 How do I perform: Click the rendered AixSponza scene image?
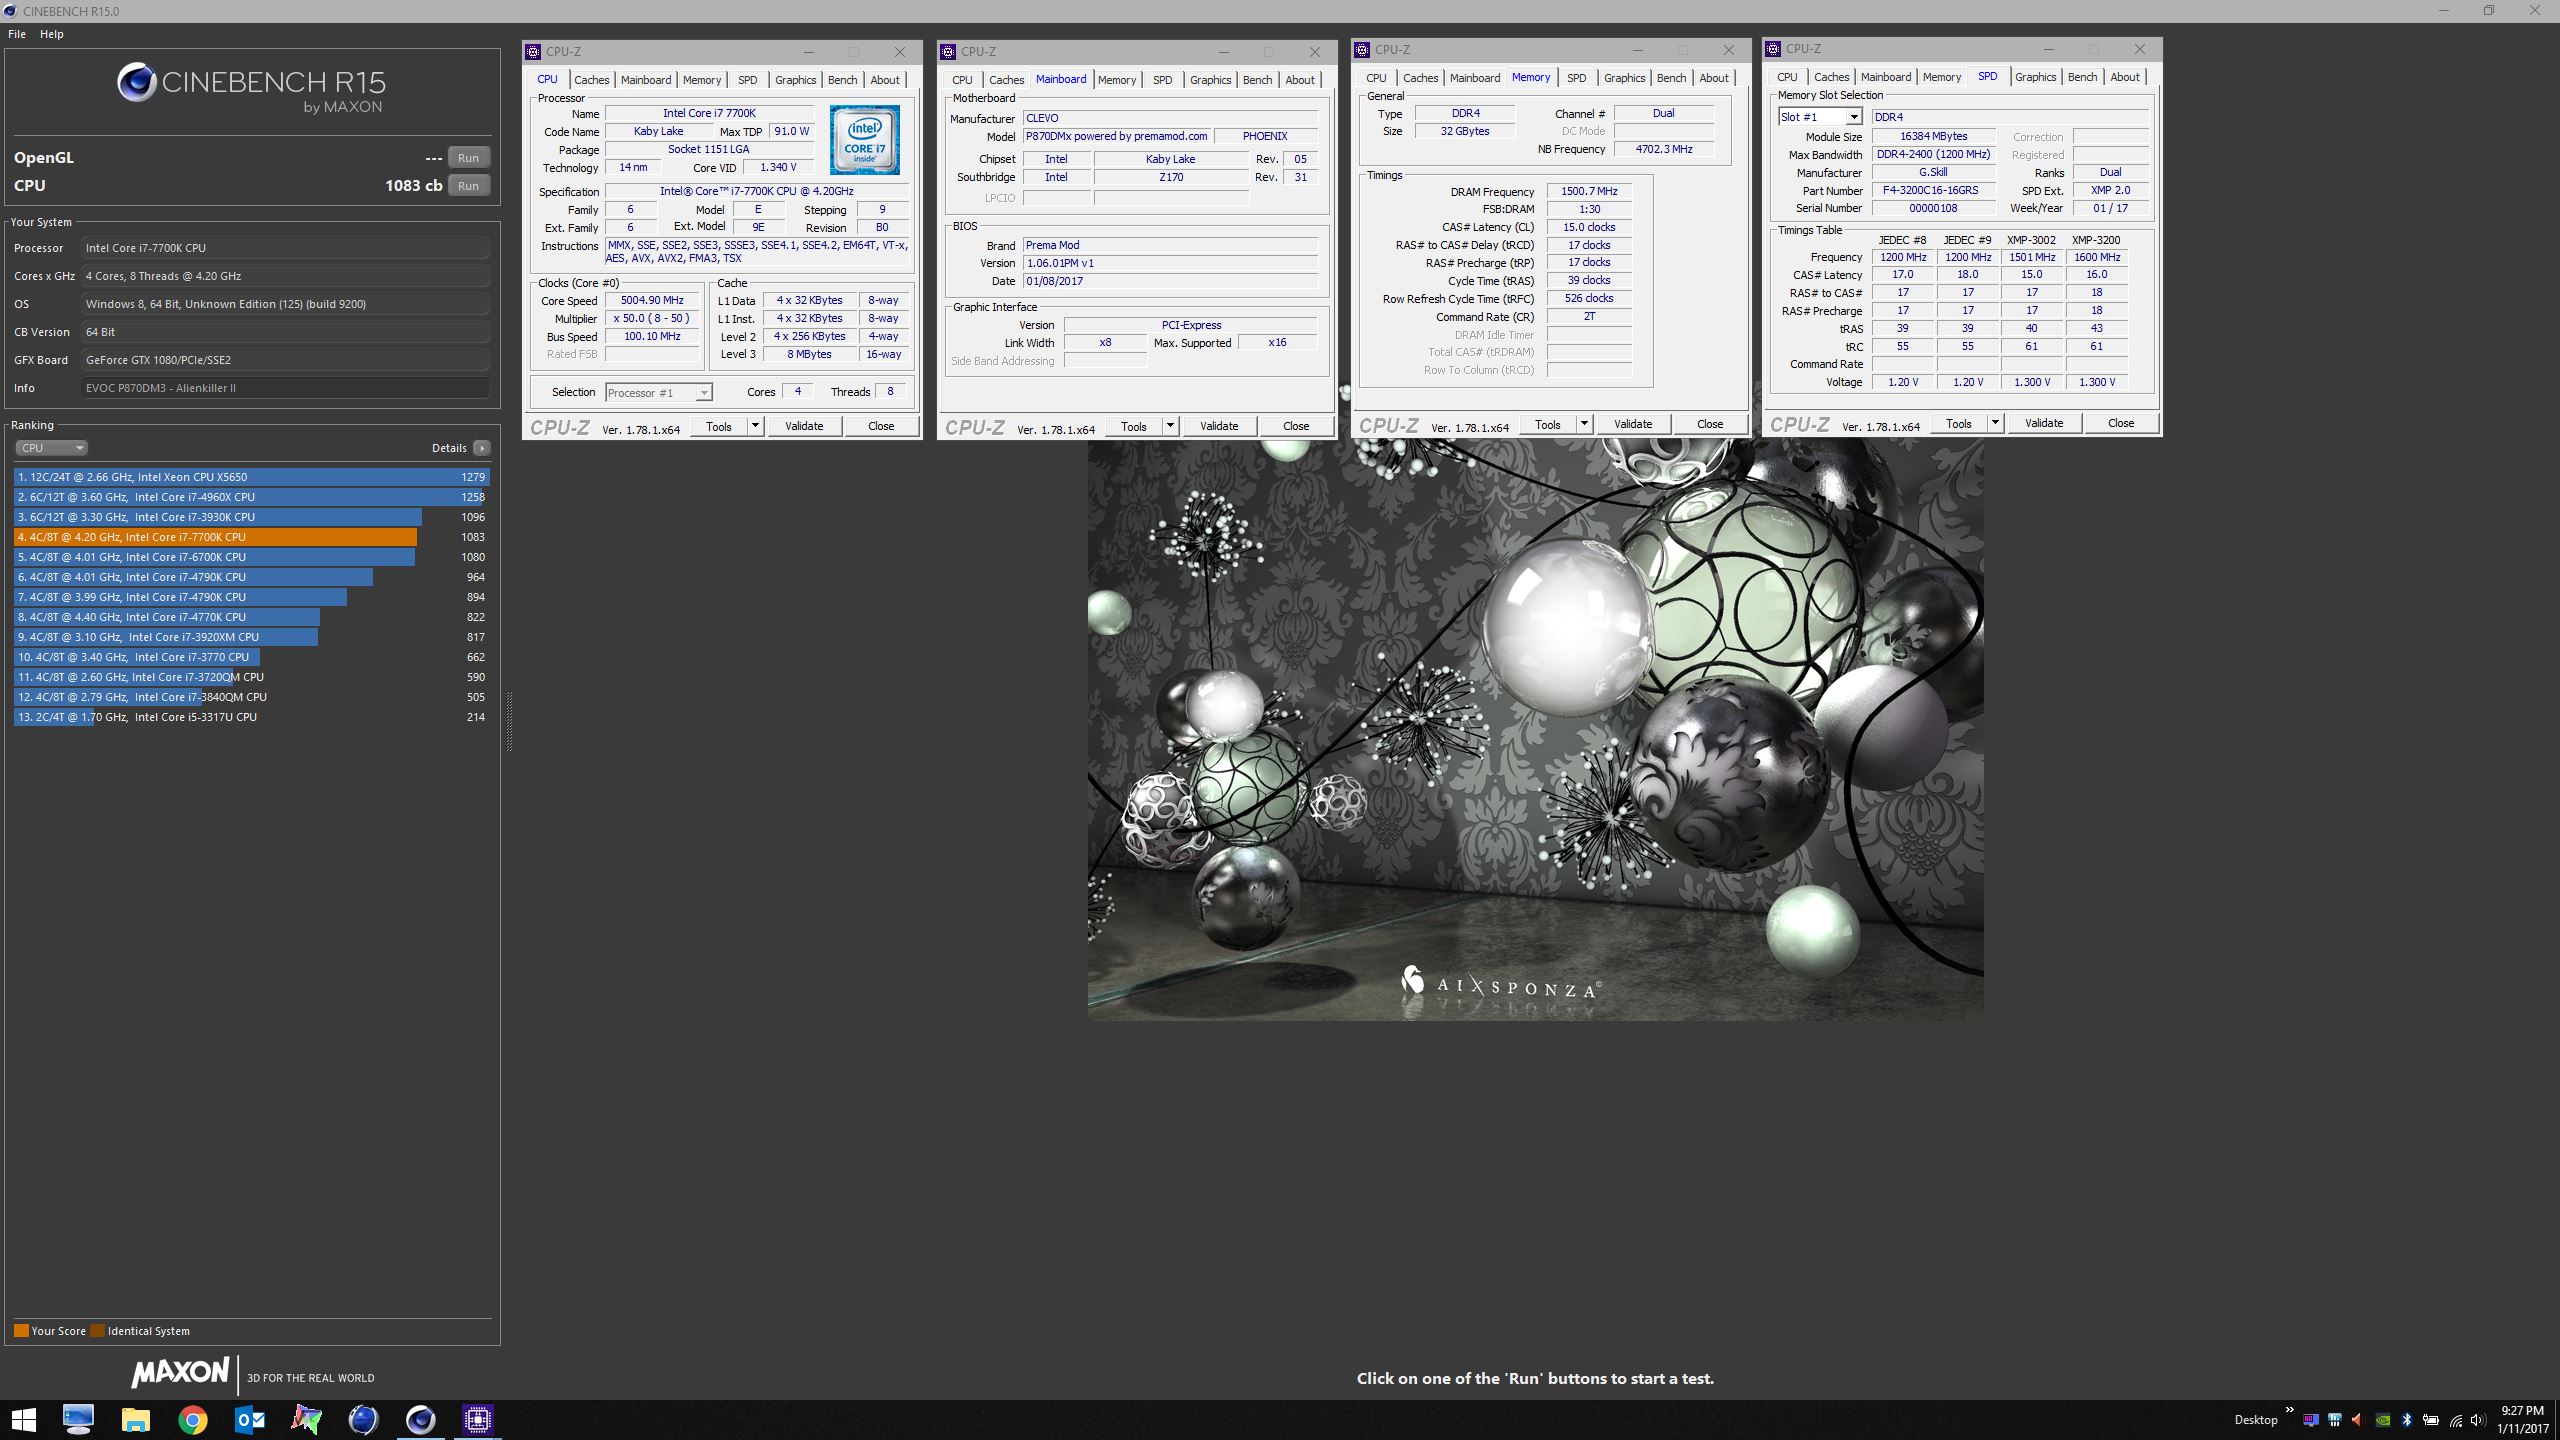[1535, 730]
